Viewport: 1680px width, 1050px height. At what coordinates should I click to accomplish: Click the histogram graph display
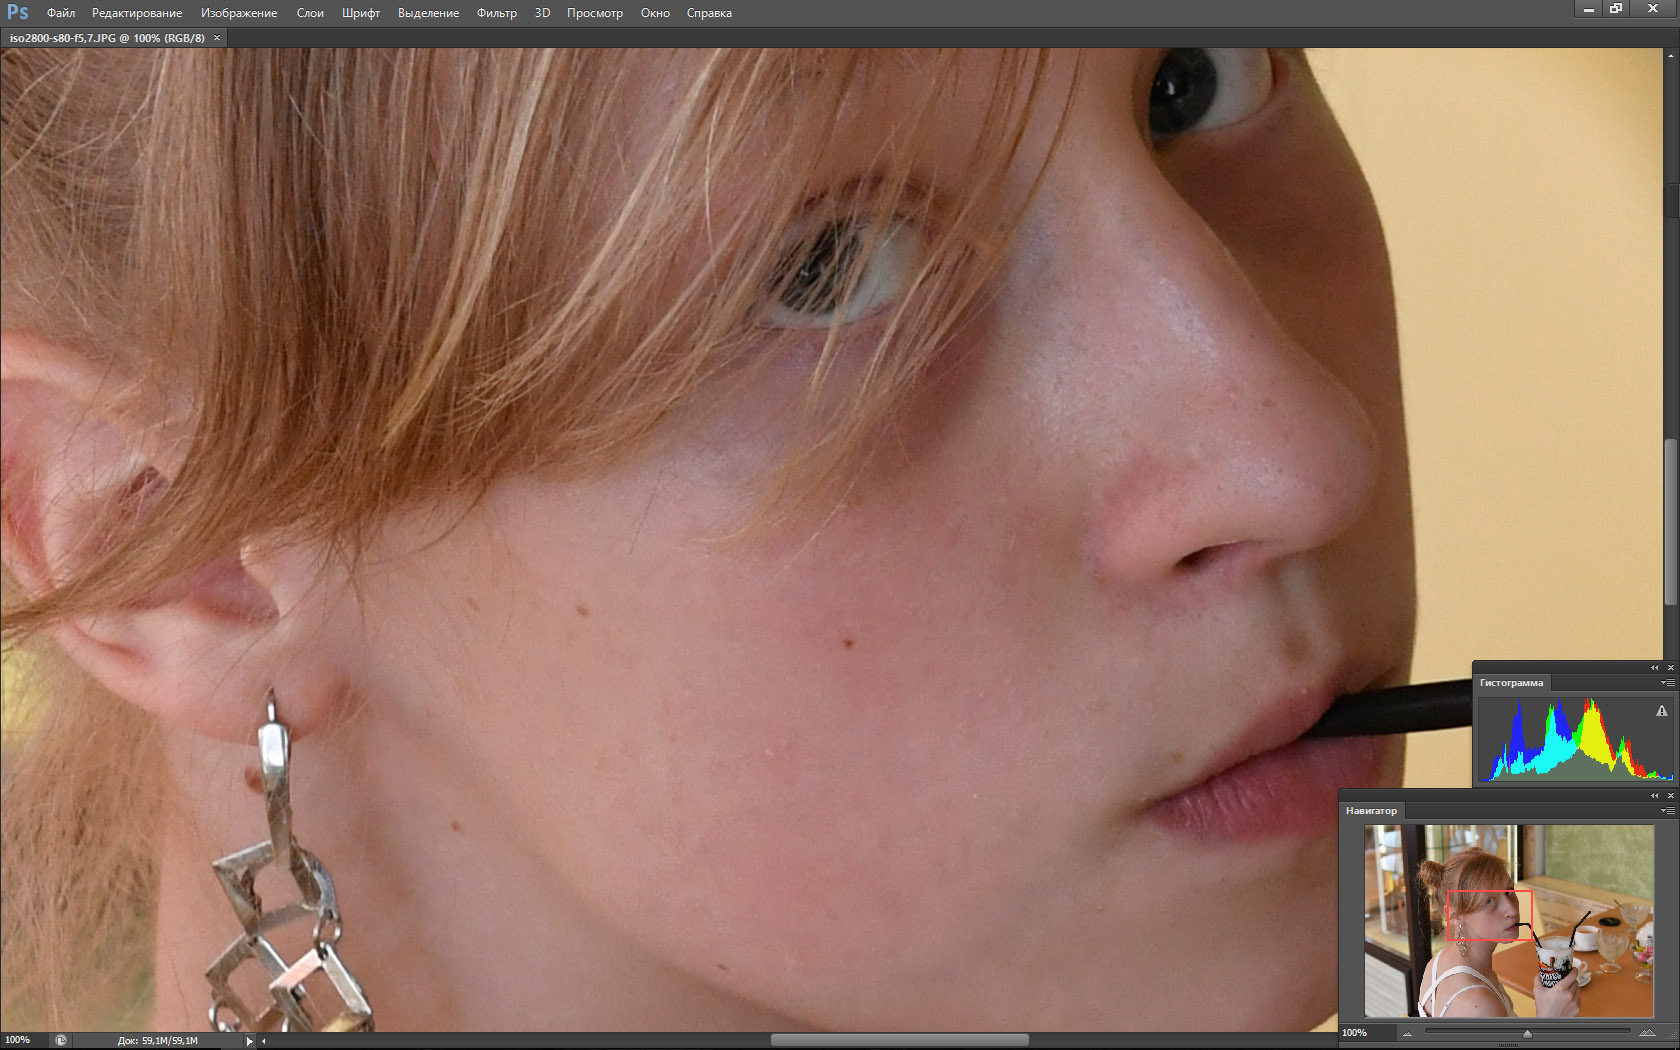pos(1576,739)
